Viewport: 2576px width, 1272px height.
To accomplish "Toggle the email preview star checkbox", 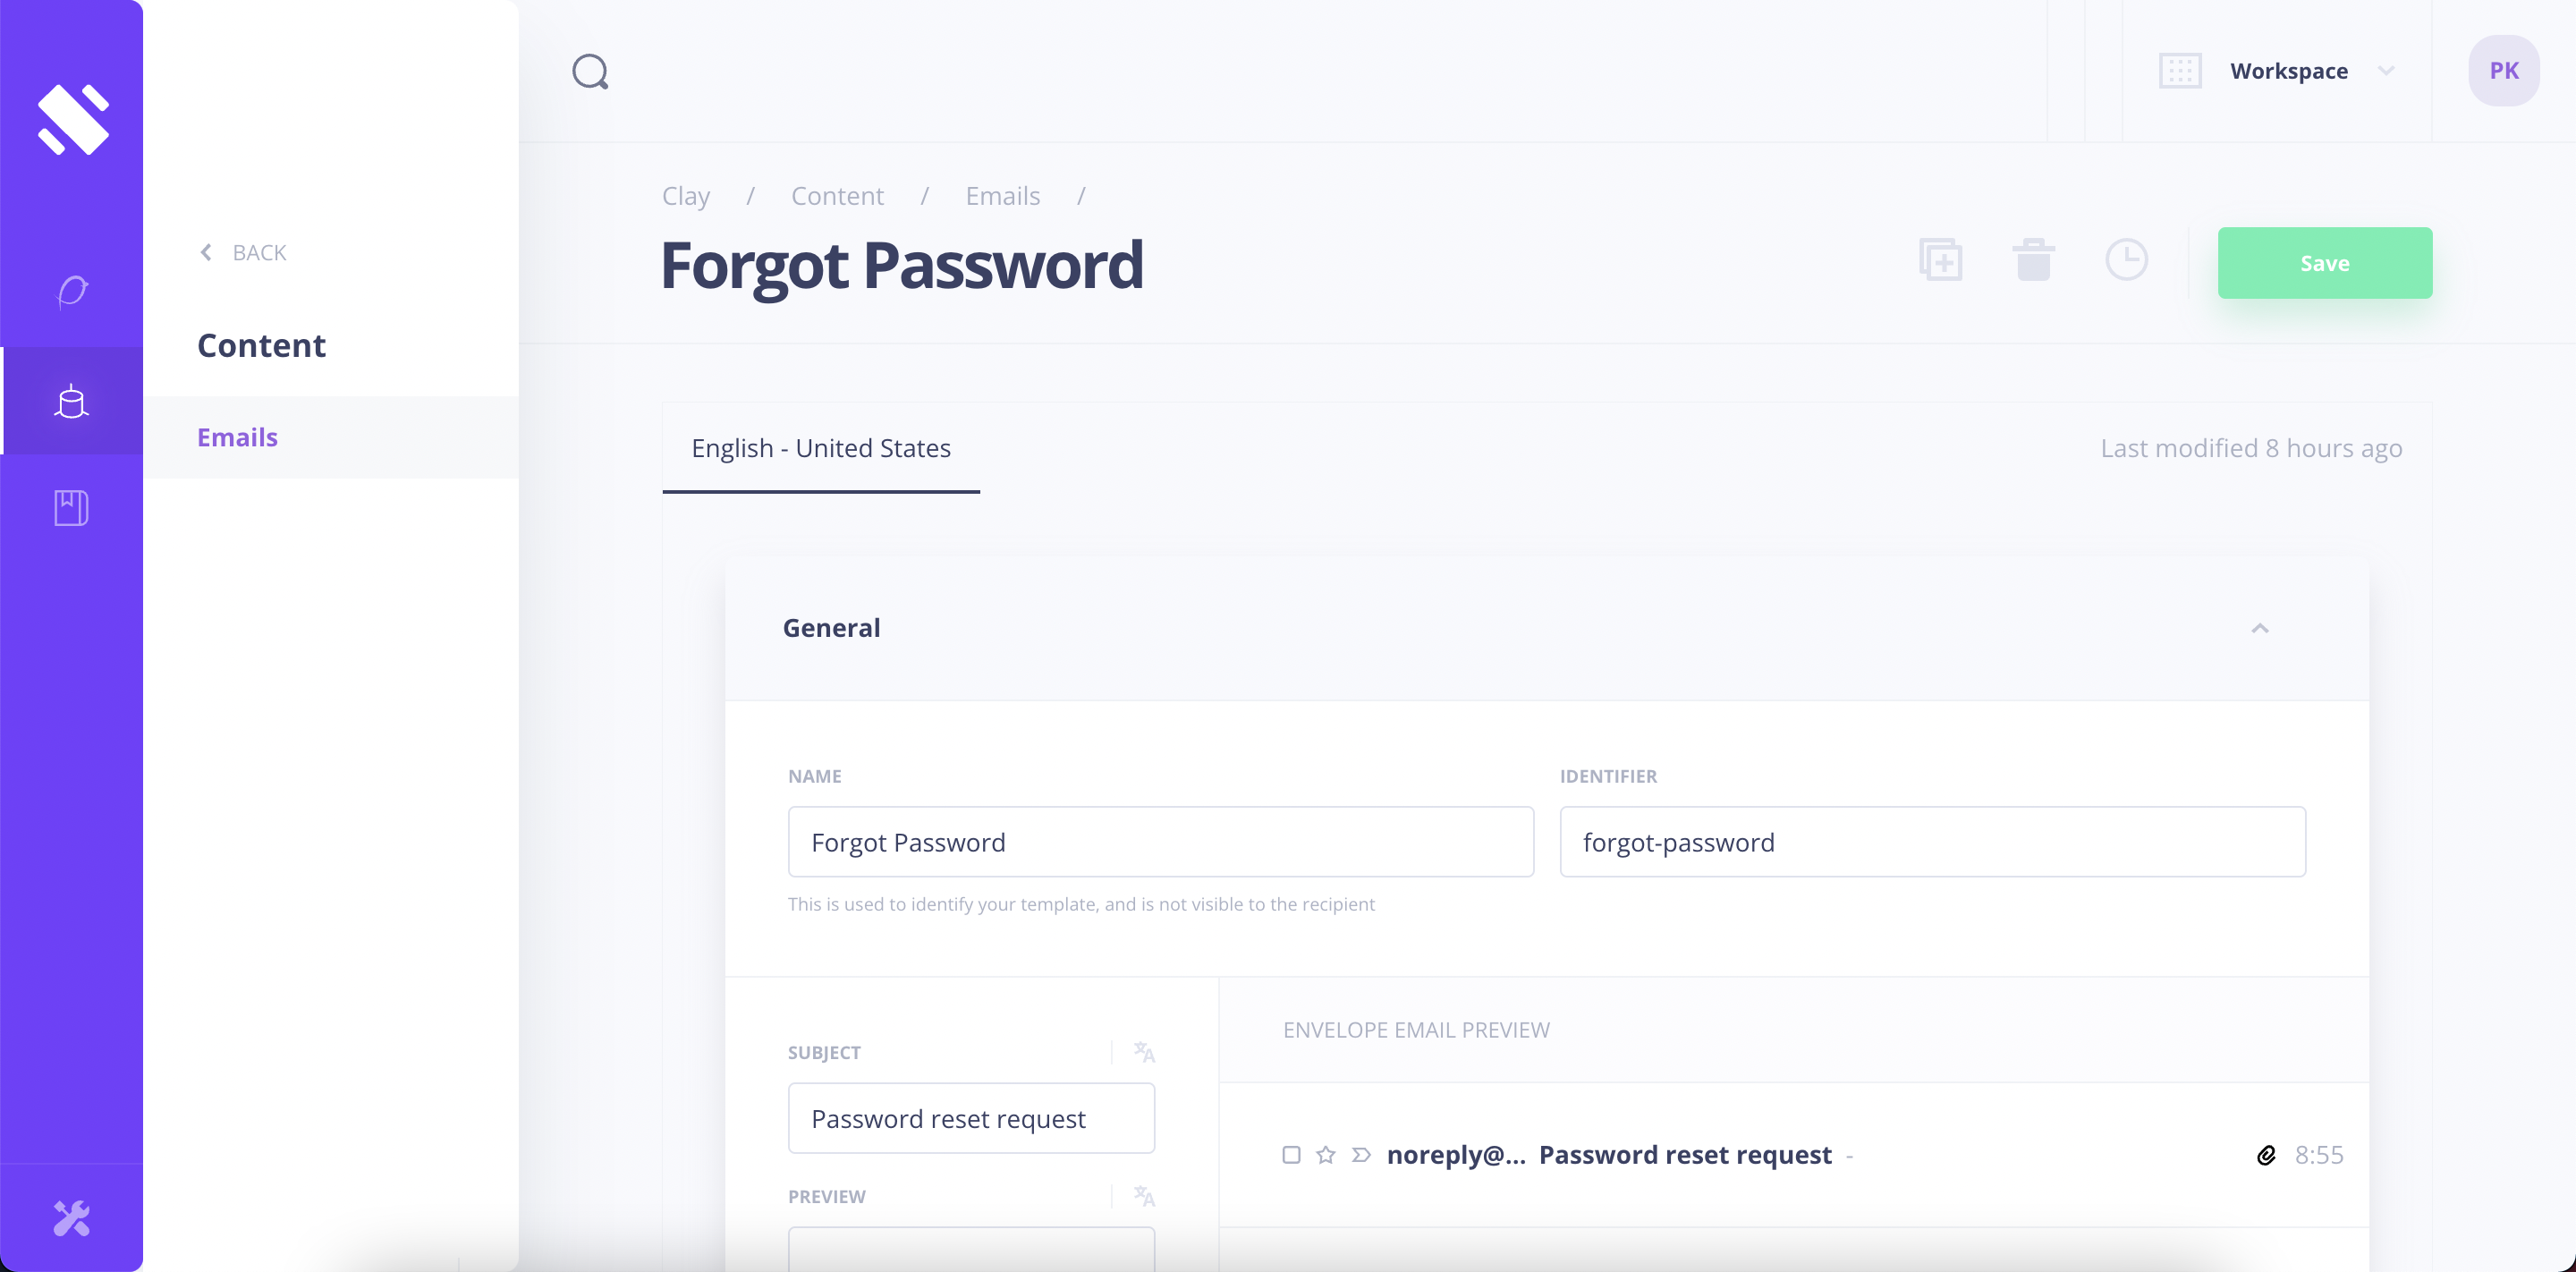I will coord(1326,1154).
